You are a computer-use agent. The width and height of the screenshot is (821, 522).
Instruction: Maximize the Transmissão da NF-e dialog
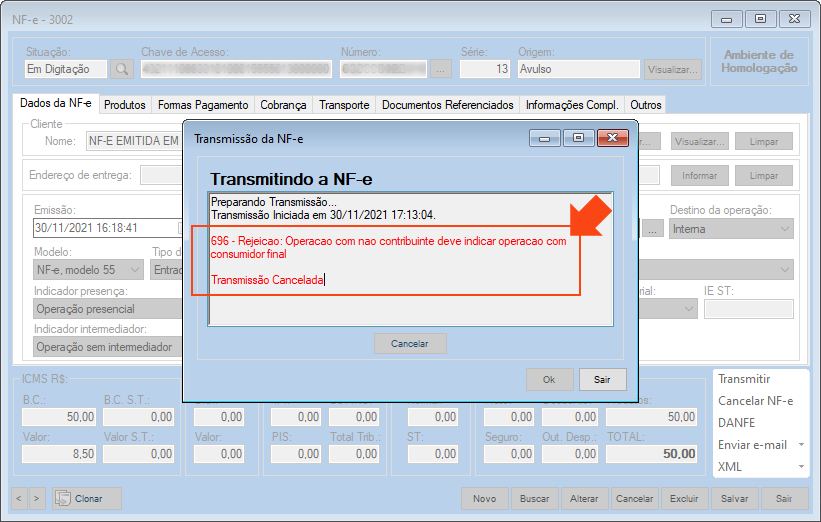[x=578, y=139]
